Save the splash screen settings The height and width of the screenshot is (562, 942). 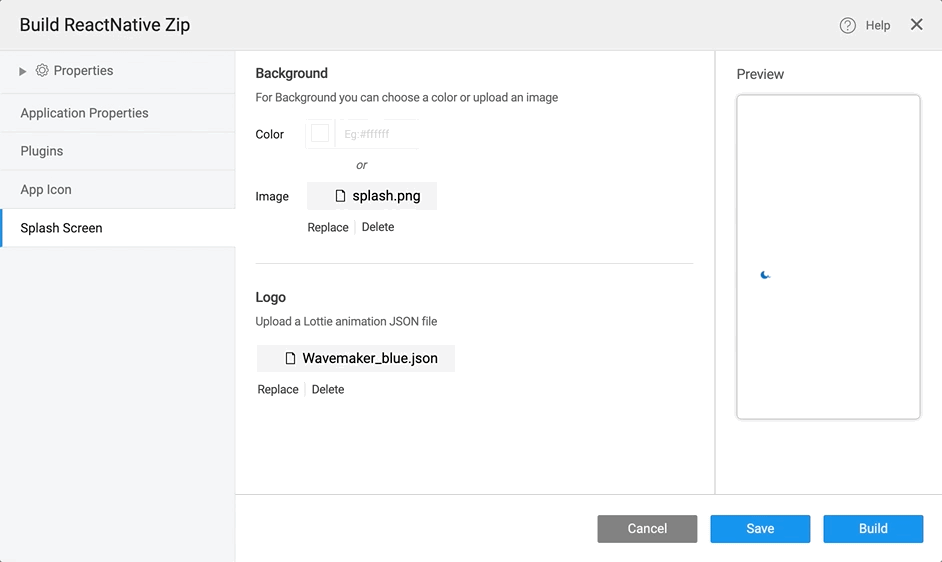(760, 529)
